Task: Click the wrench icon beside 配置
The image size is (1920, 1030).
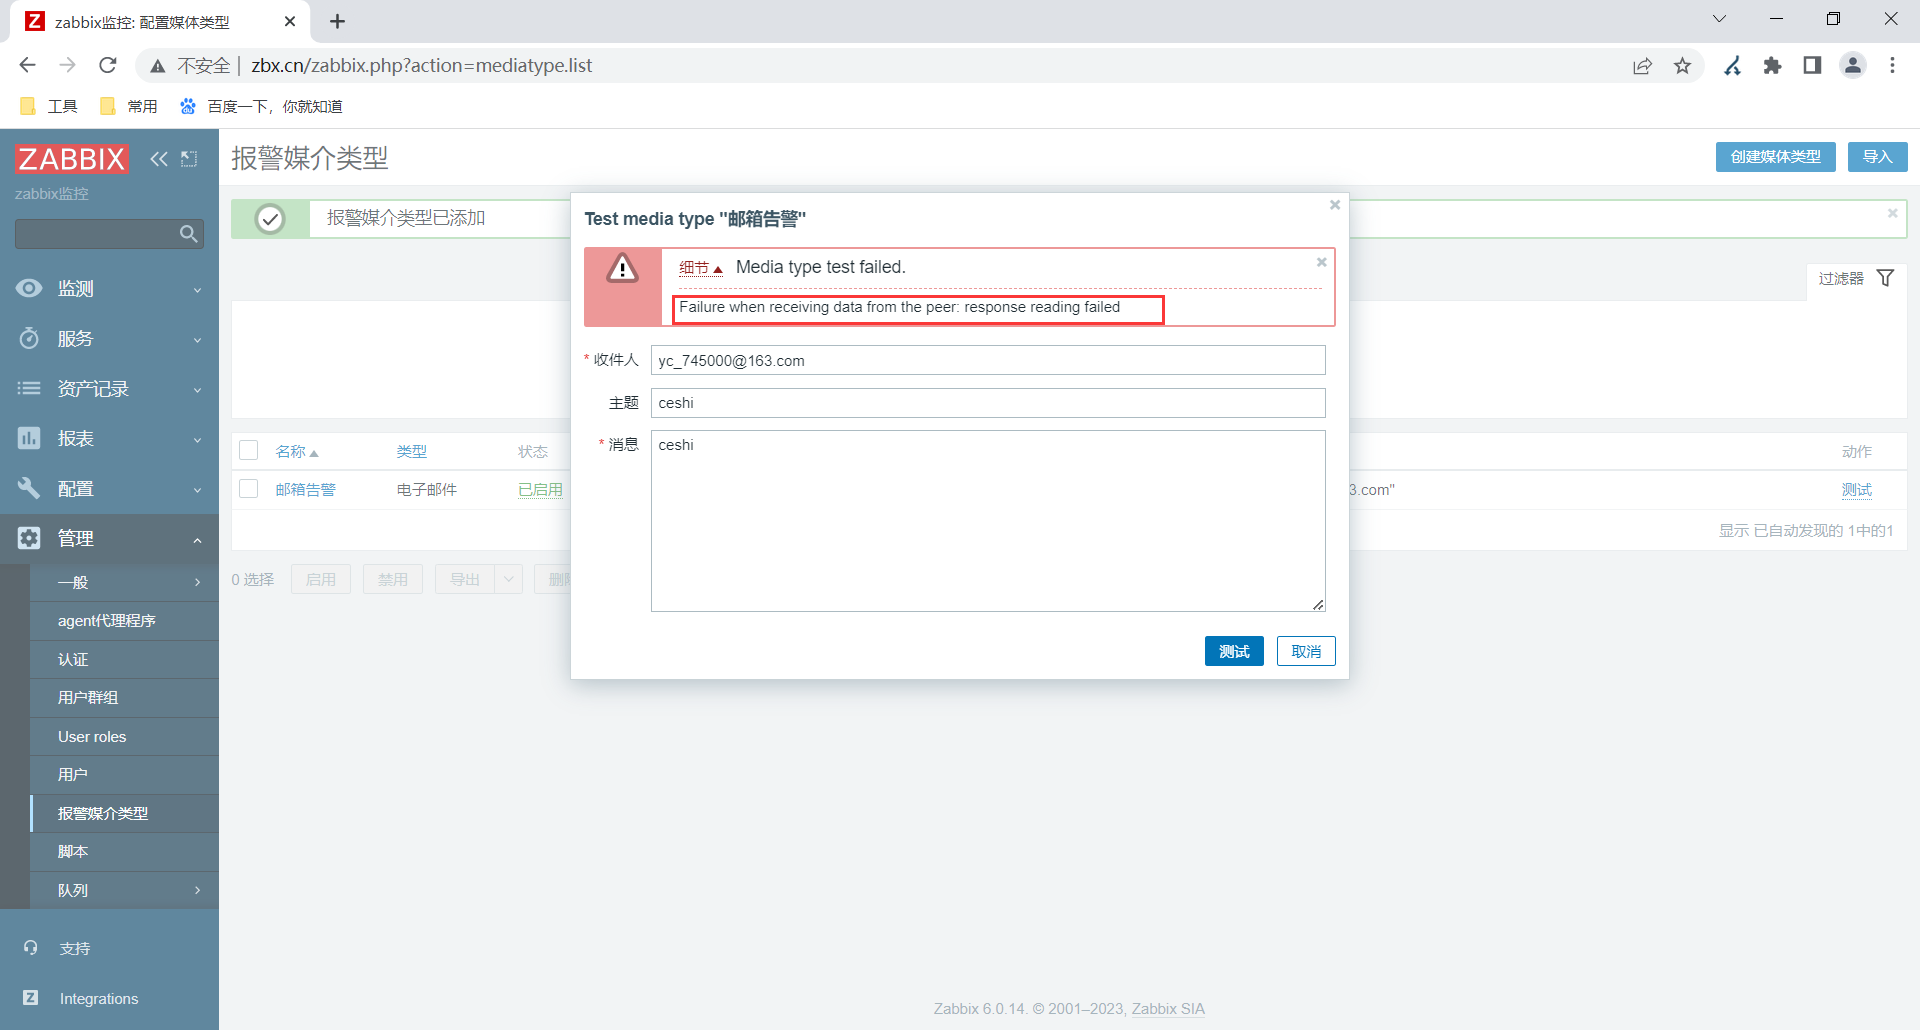Action: pos(29,488)
